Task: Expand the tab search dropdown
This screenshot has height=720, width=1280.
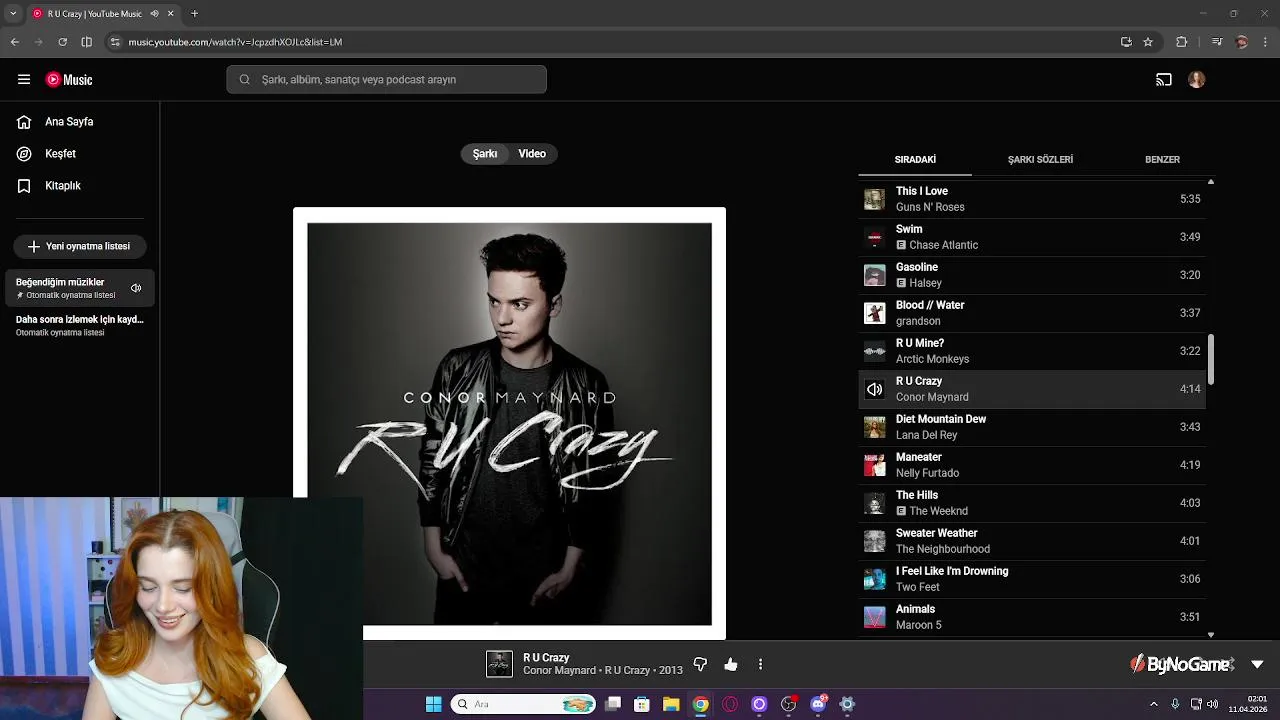Action: 13,14
